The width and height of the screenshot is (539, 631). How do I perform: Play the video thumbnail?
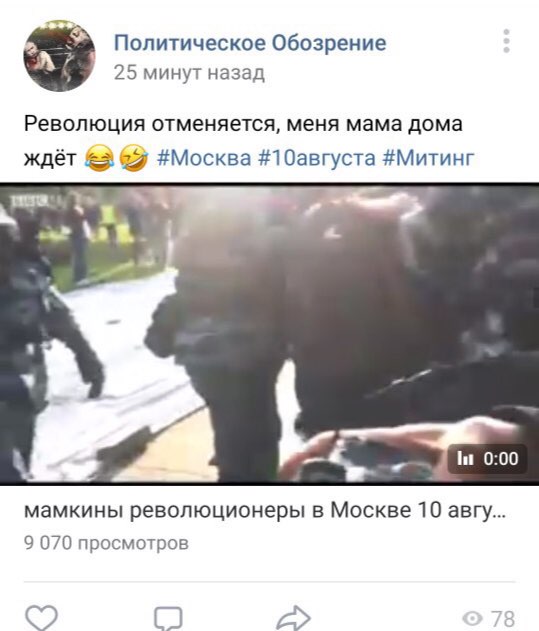pos(269,333)
